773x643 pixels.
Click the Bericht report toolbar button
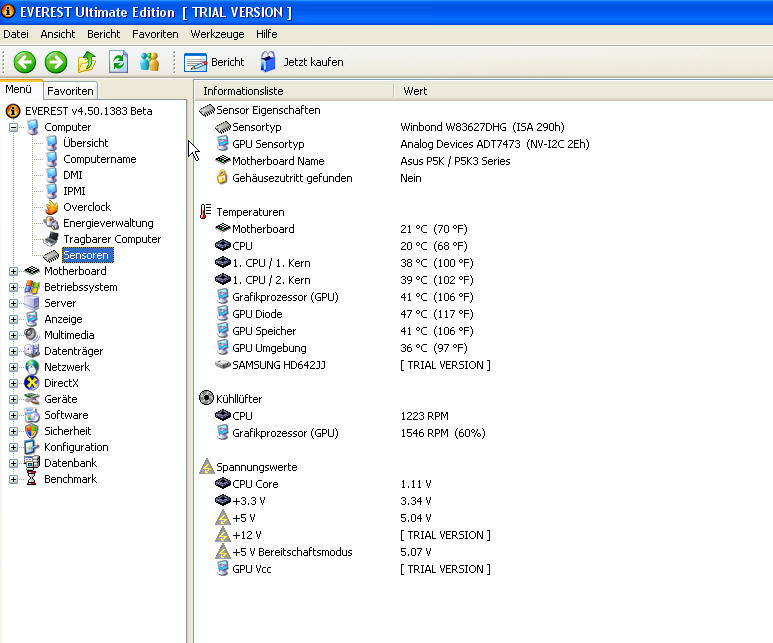214,62
